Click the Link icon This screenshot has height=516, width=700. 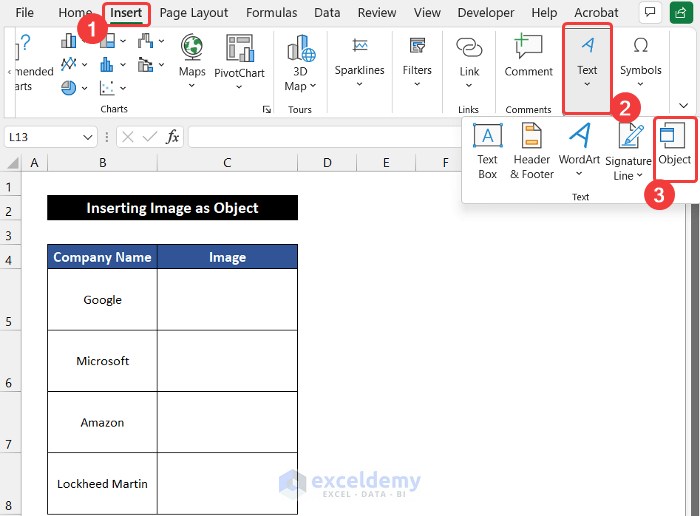coord(469,47)
